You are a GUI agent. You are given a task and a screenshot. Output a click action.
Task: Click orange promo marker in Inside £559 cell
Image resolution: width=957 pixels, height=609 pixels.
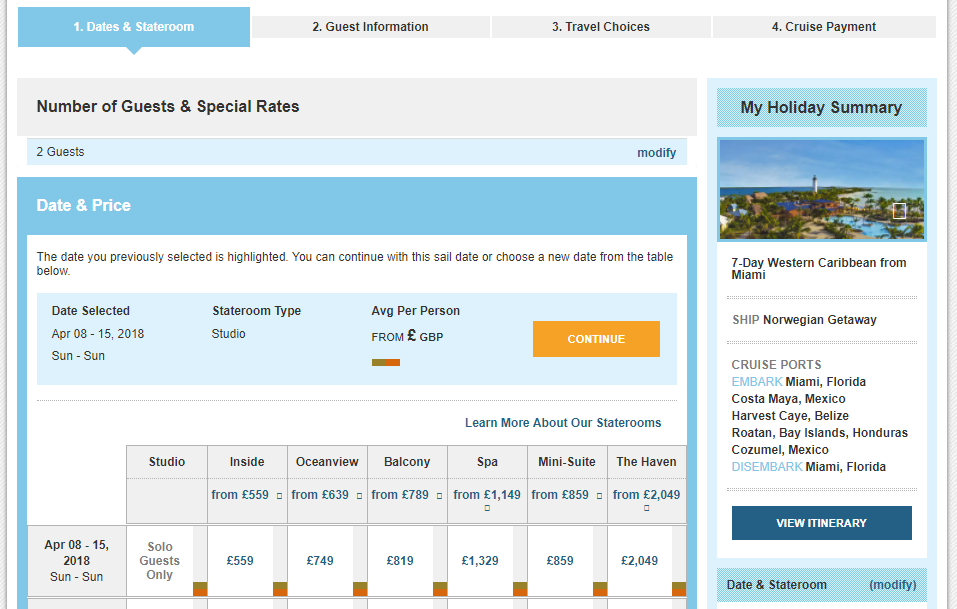coord(280,589)
